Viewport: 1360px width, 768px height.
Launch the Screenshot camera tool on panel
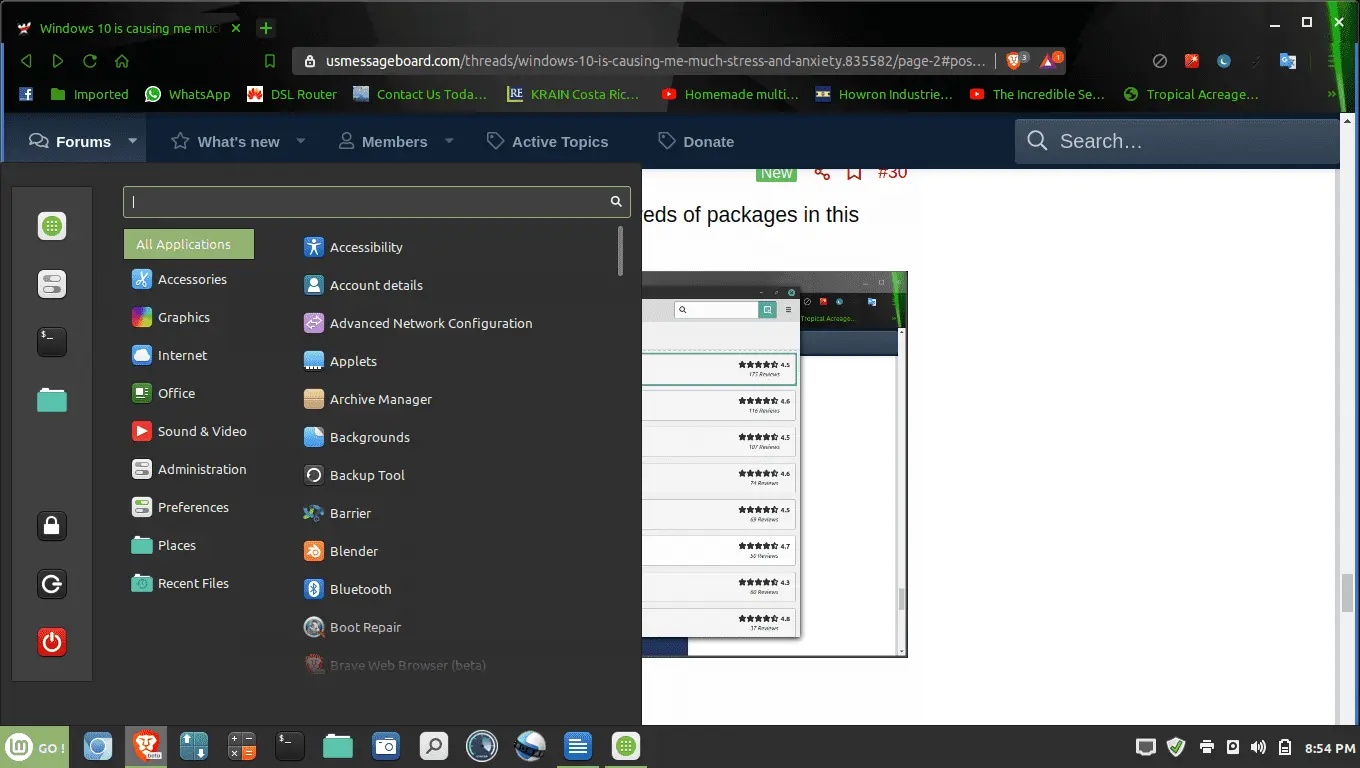[x=386, y=746]
